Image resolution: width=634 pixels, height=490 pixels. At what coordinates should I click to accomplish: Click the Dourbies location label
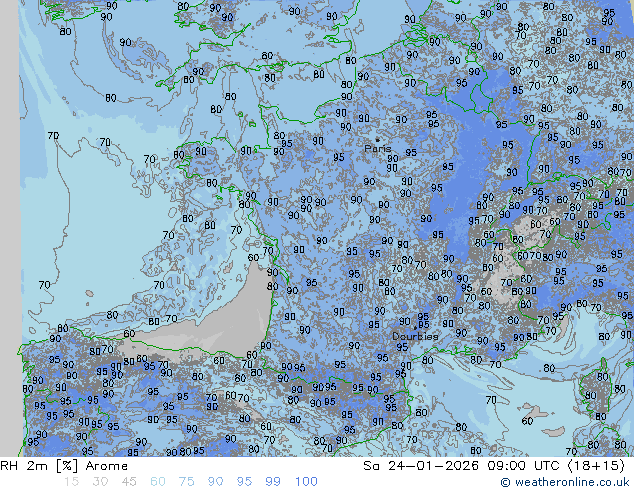click(415, 336)
